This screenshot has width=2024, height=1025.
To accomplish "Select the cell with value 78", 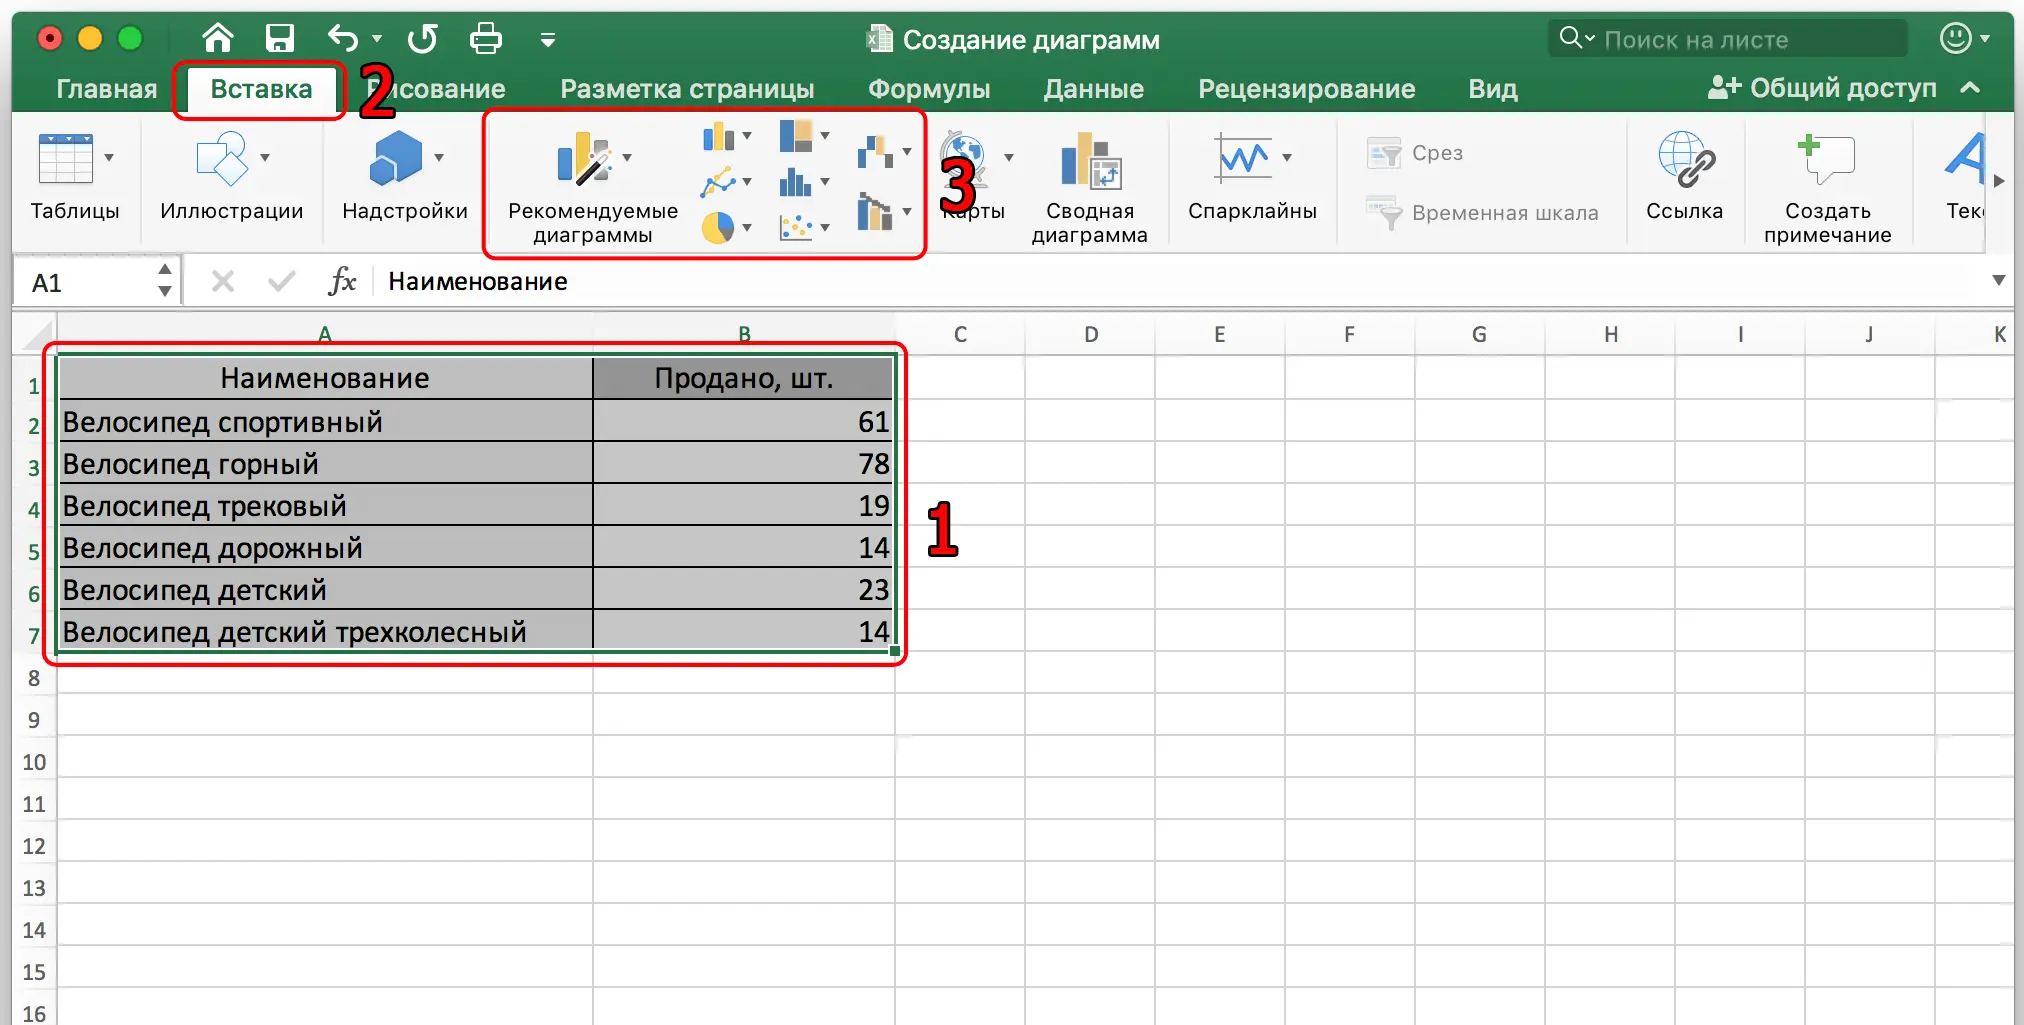I will click(744, 463).
